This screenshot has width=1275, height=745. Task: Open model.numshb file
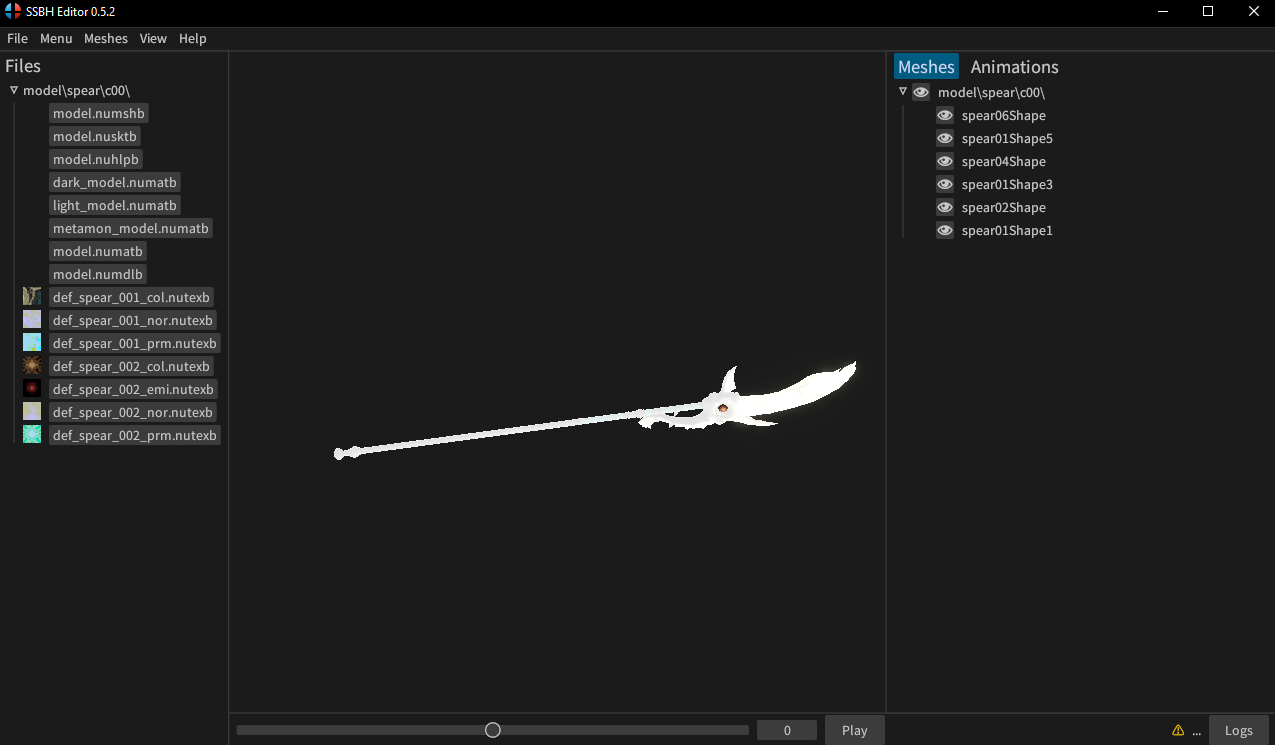[x=99, y=113]
